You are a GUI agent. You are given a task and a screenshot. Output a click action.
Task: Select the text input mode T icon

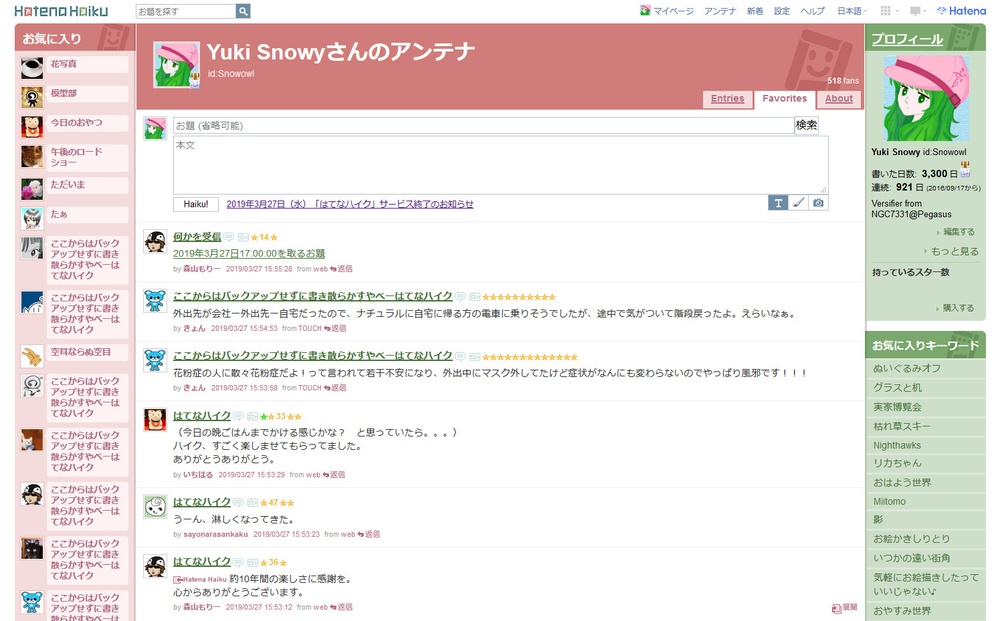point(778,203)
